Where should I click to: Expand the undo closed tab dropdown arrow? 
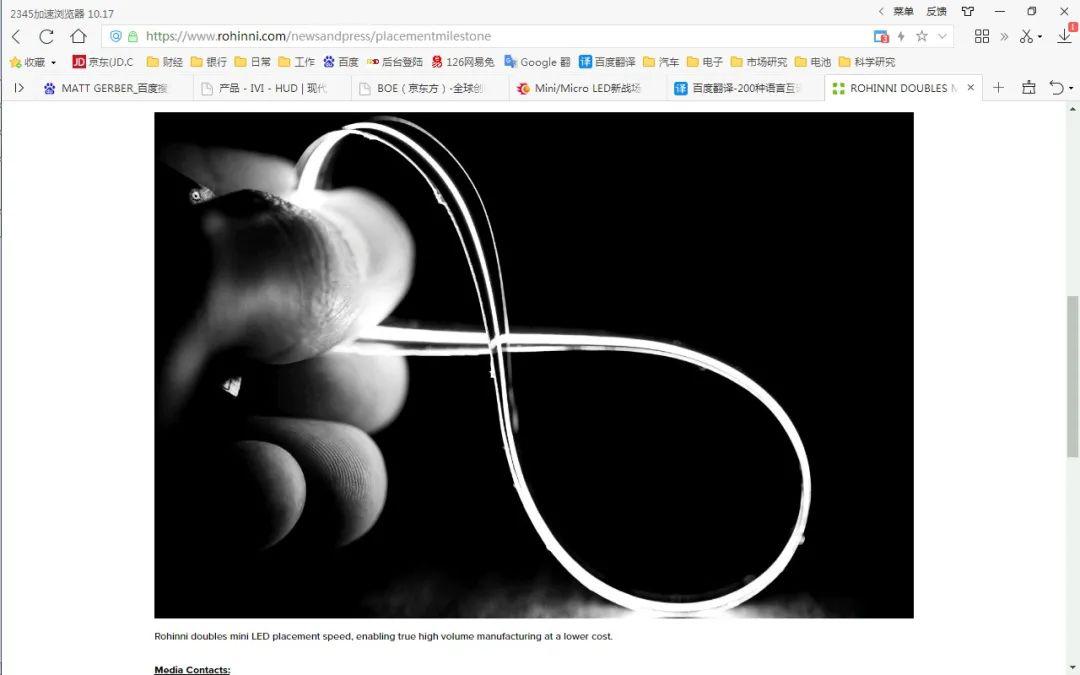point(1071,88)
